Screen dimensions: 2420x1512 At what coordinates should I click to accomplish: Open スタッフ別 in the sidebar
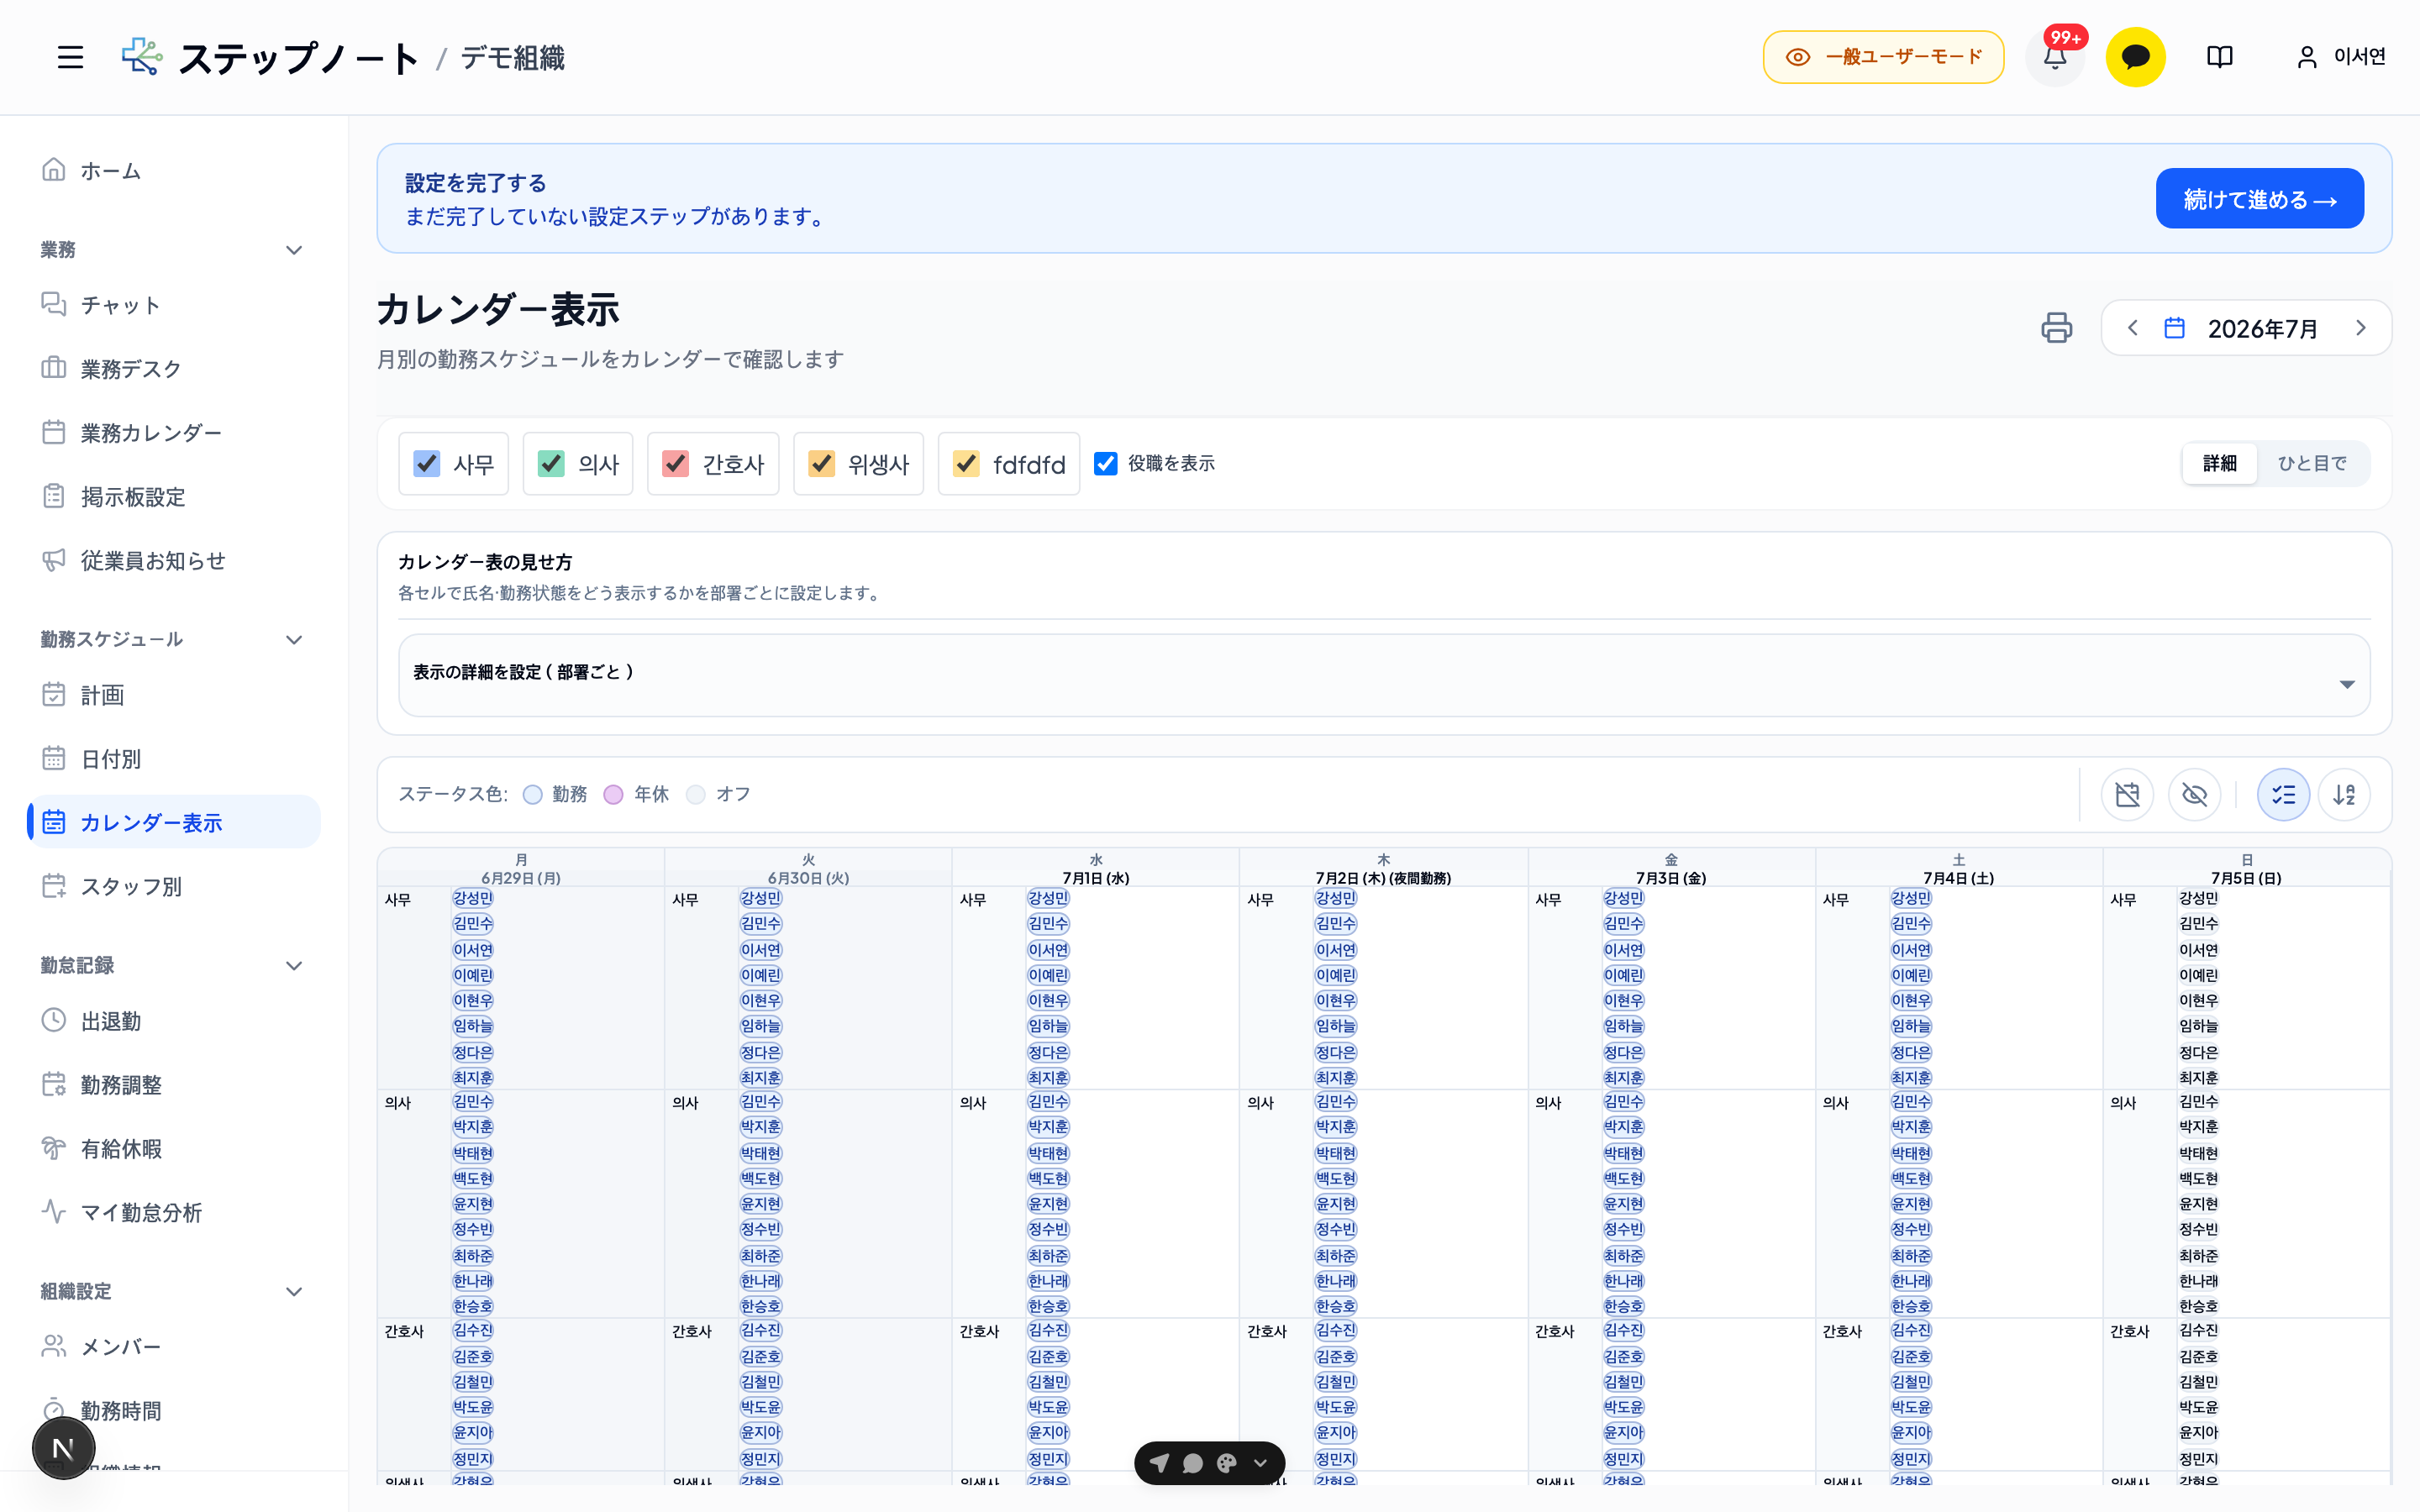point(174,886)
